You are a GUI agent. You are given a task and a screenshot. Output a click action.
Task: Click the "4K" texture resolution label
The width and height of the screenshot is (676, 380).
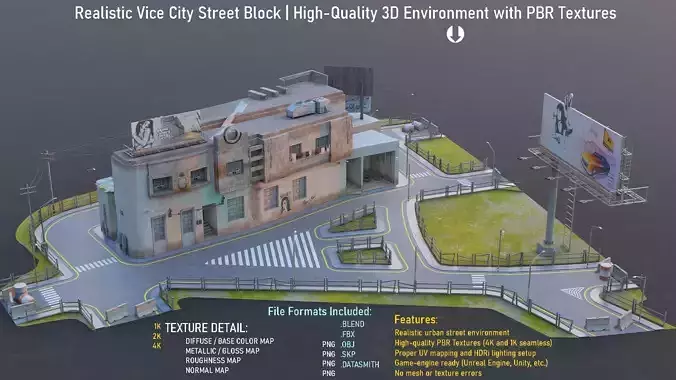click(157, 346)
